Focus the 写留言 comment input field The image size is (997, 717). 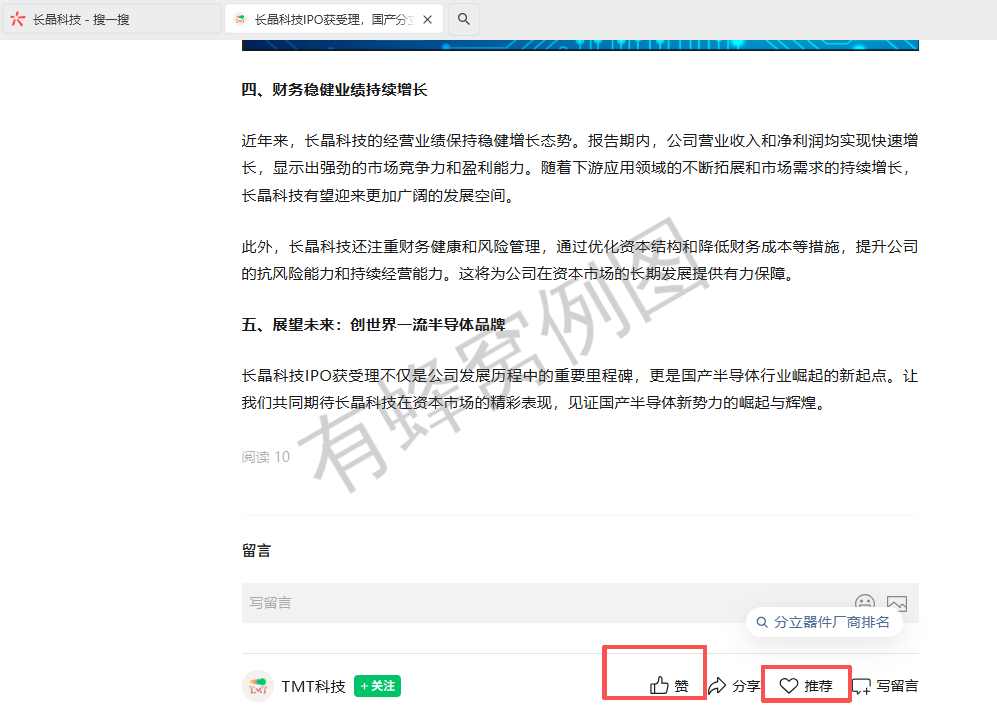pos(580,603)
